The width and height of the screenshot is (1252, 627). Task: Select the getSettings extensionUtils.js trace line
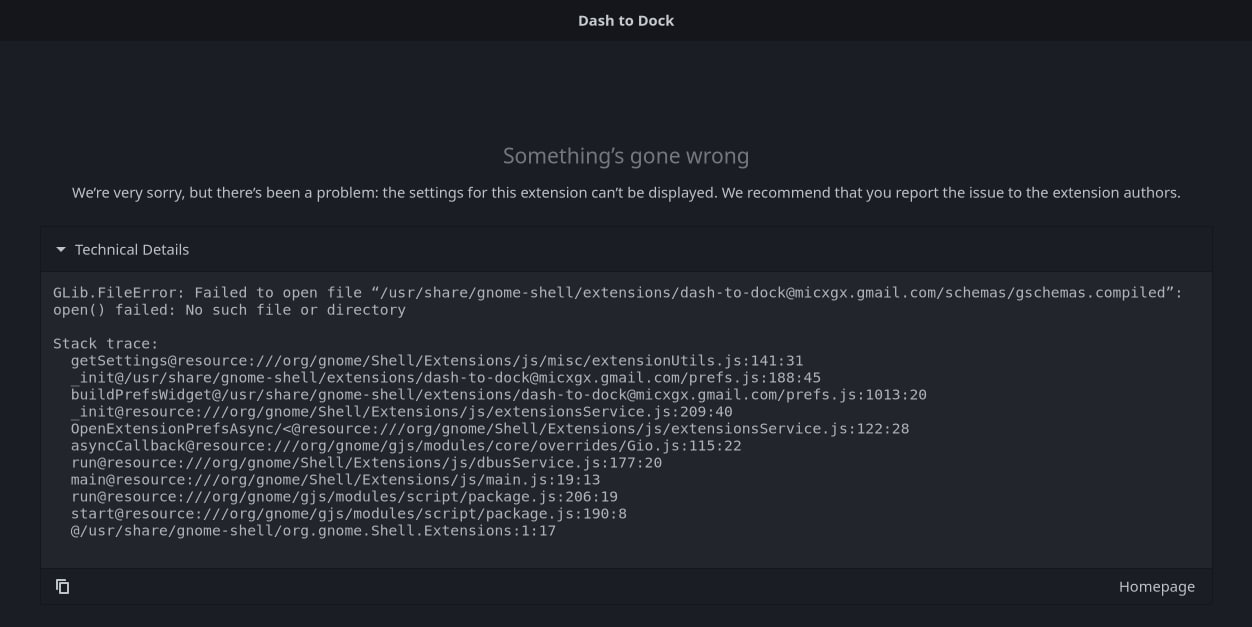click(x=437, y=361)
